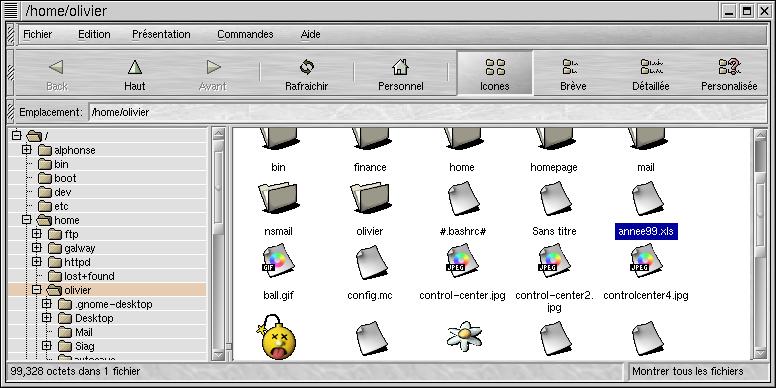
Task: Open the nsmail folder icon
Action: click(278, 197)
